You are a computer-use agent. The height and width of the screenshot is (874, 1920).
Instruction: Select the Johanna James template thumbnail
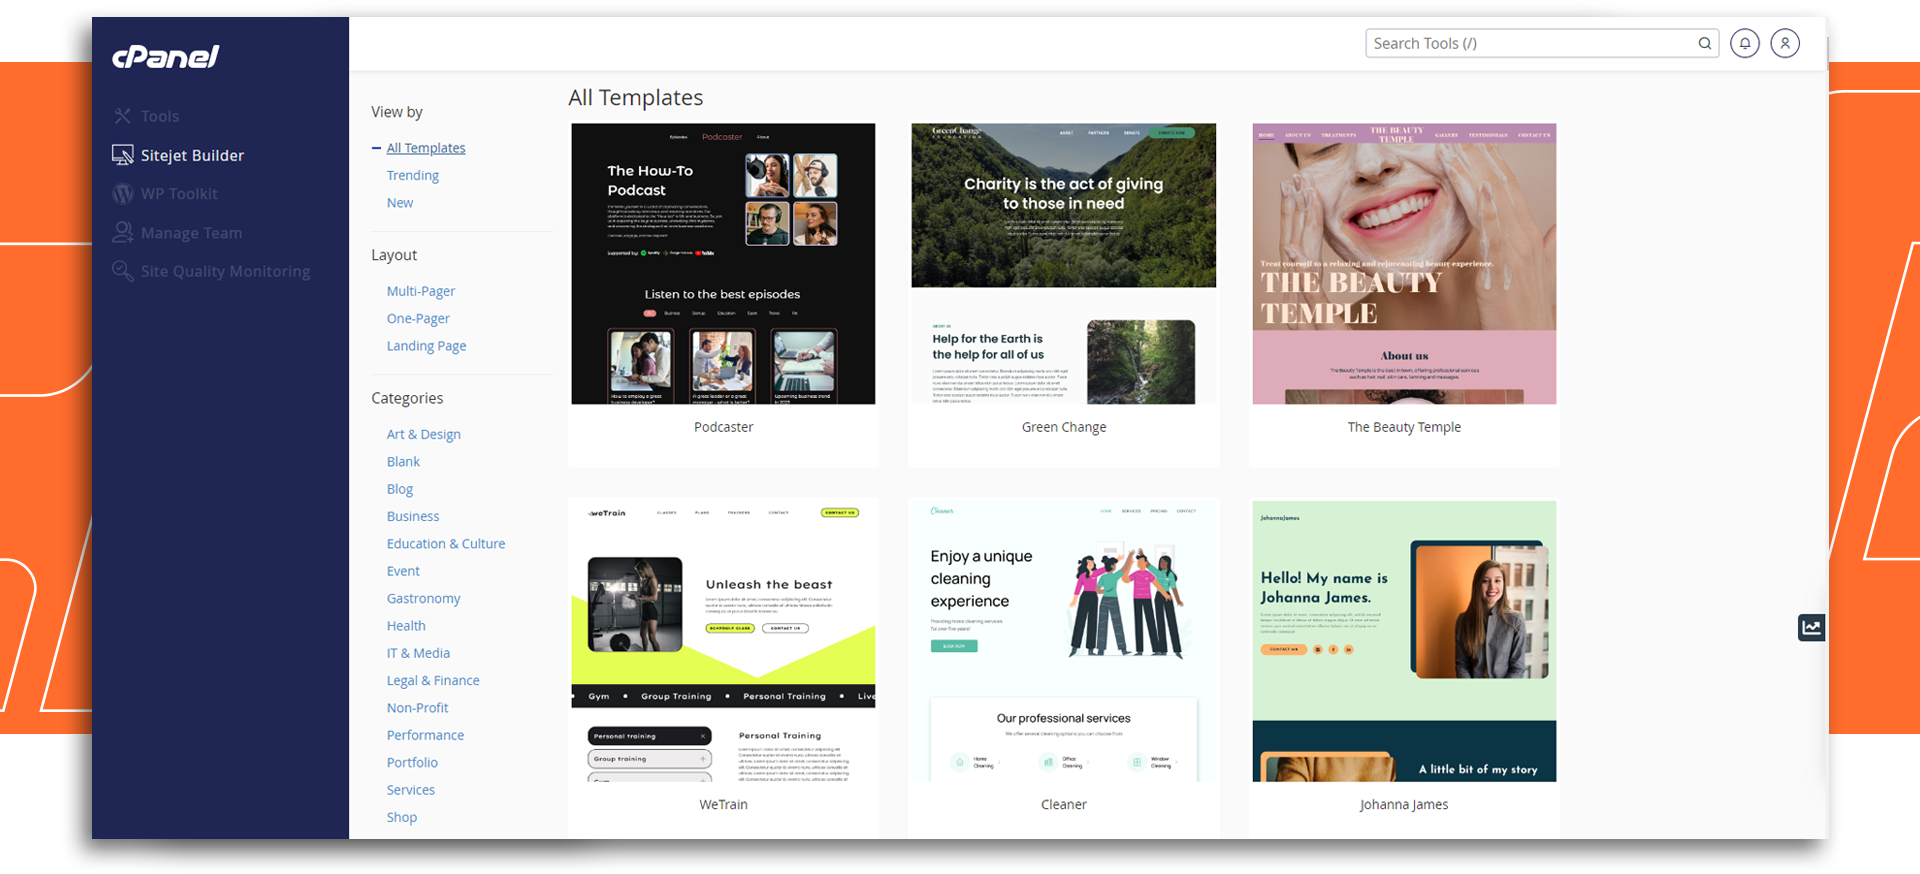click(1404, 641)
